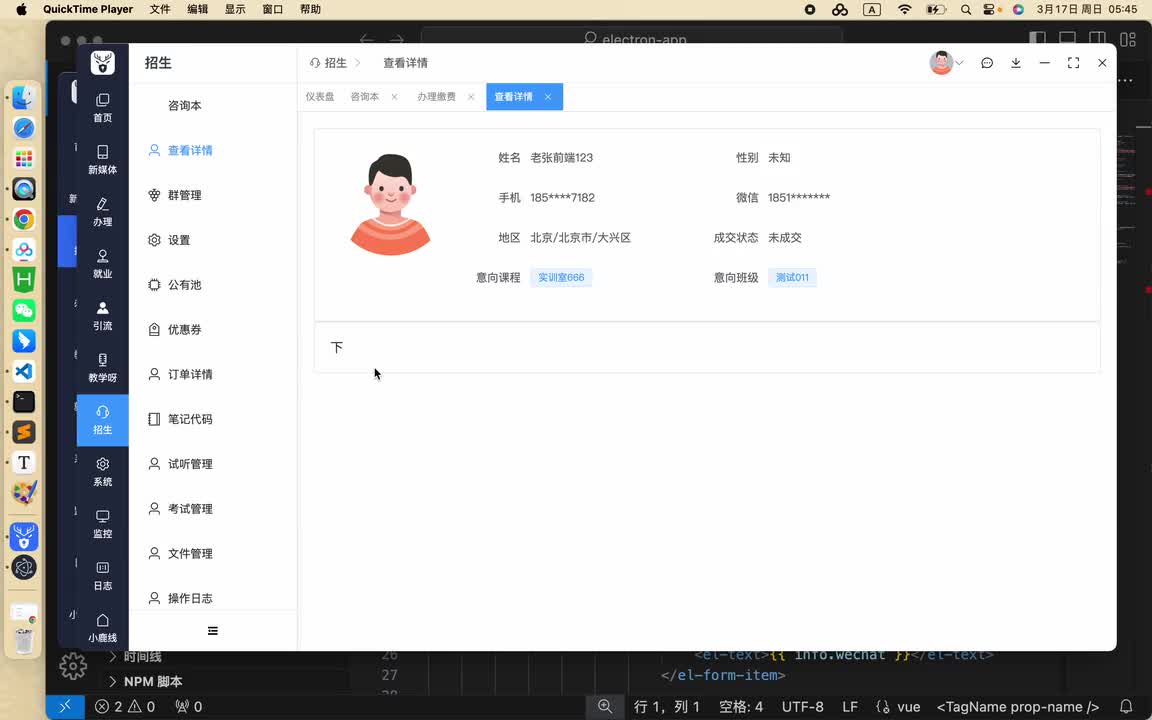
Task: Open the 新媒体 section in dark sidebar
Action: click(x=102, y=159)
